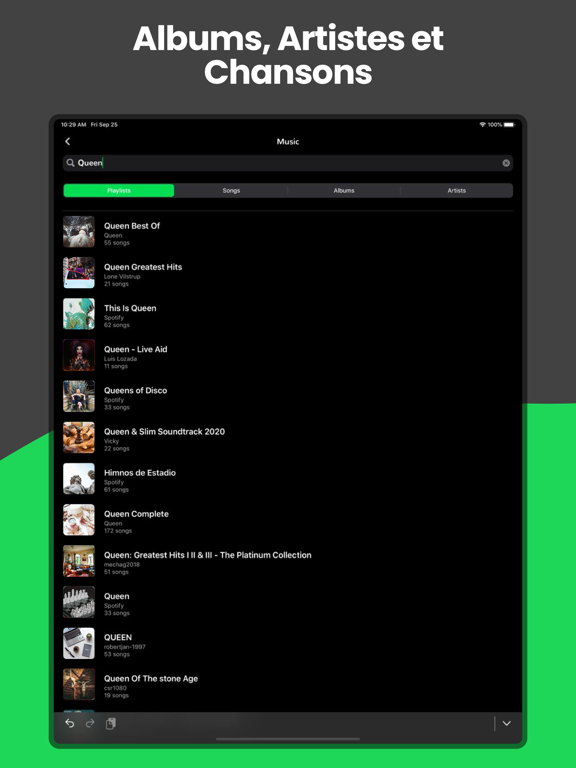
Task: Open Queen Of The stone Age thumbnail
Action: pos(79,684)
